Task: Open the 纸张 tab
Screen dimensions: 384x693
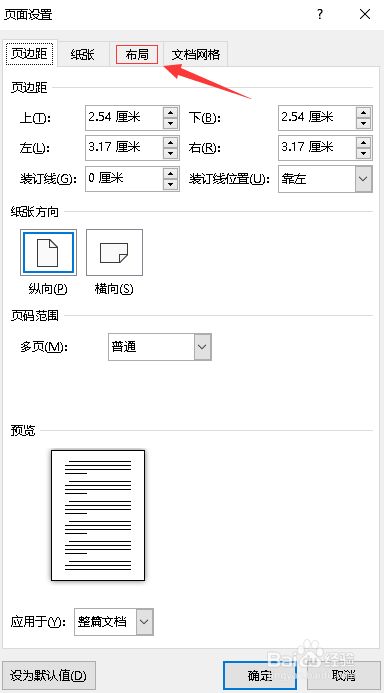Action: (x=83, y=55)
